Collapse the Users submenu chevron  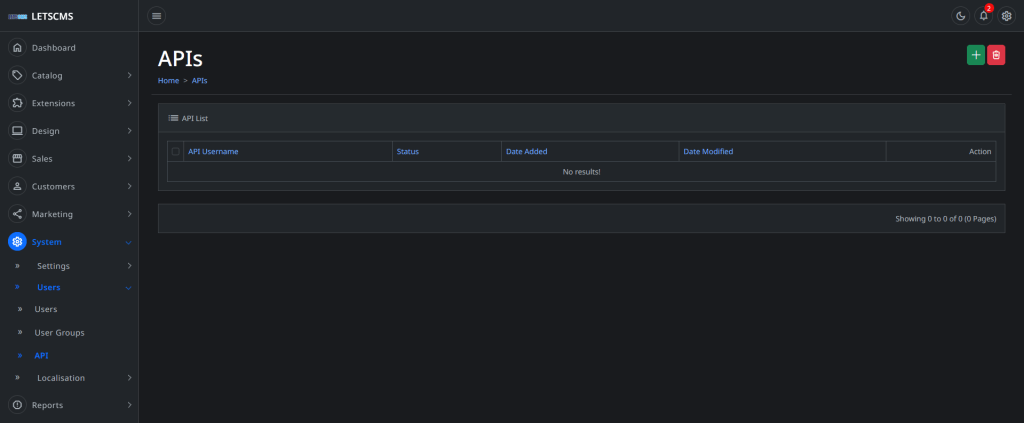(x=129, y=288)
